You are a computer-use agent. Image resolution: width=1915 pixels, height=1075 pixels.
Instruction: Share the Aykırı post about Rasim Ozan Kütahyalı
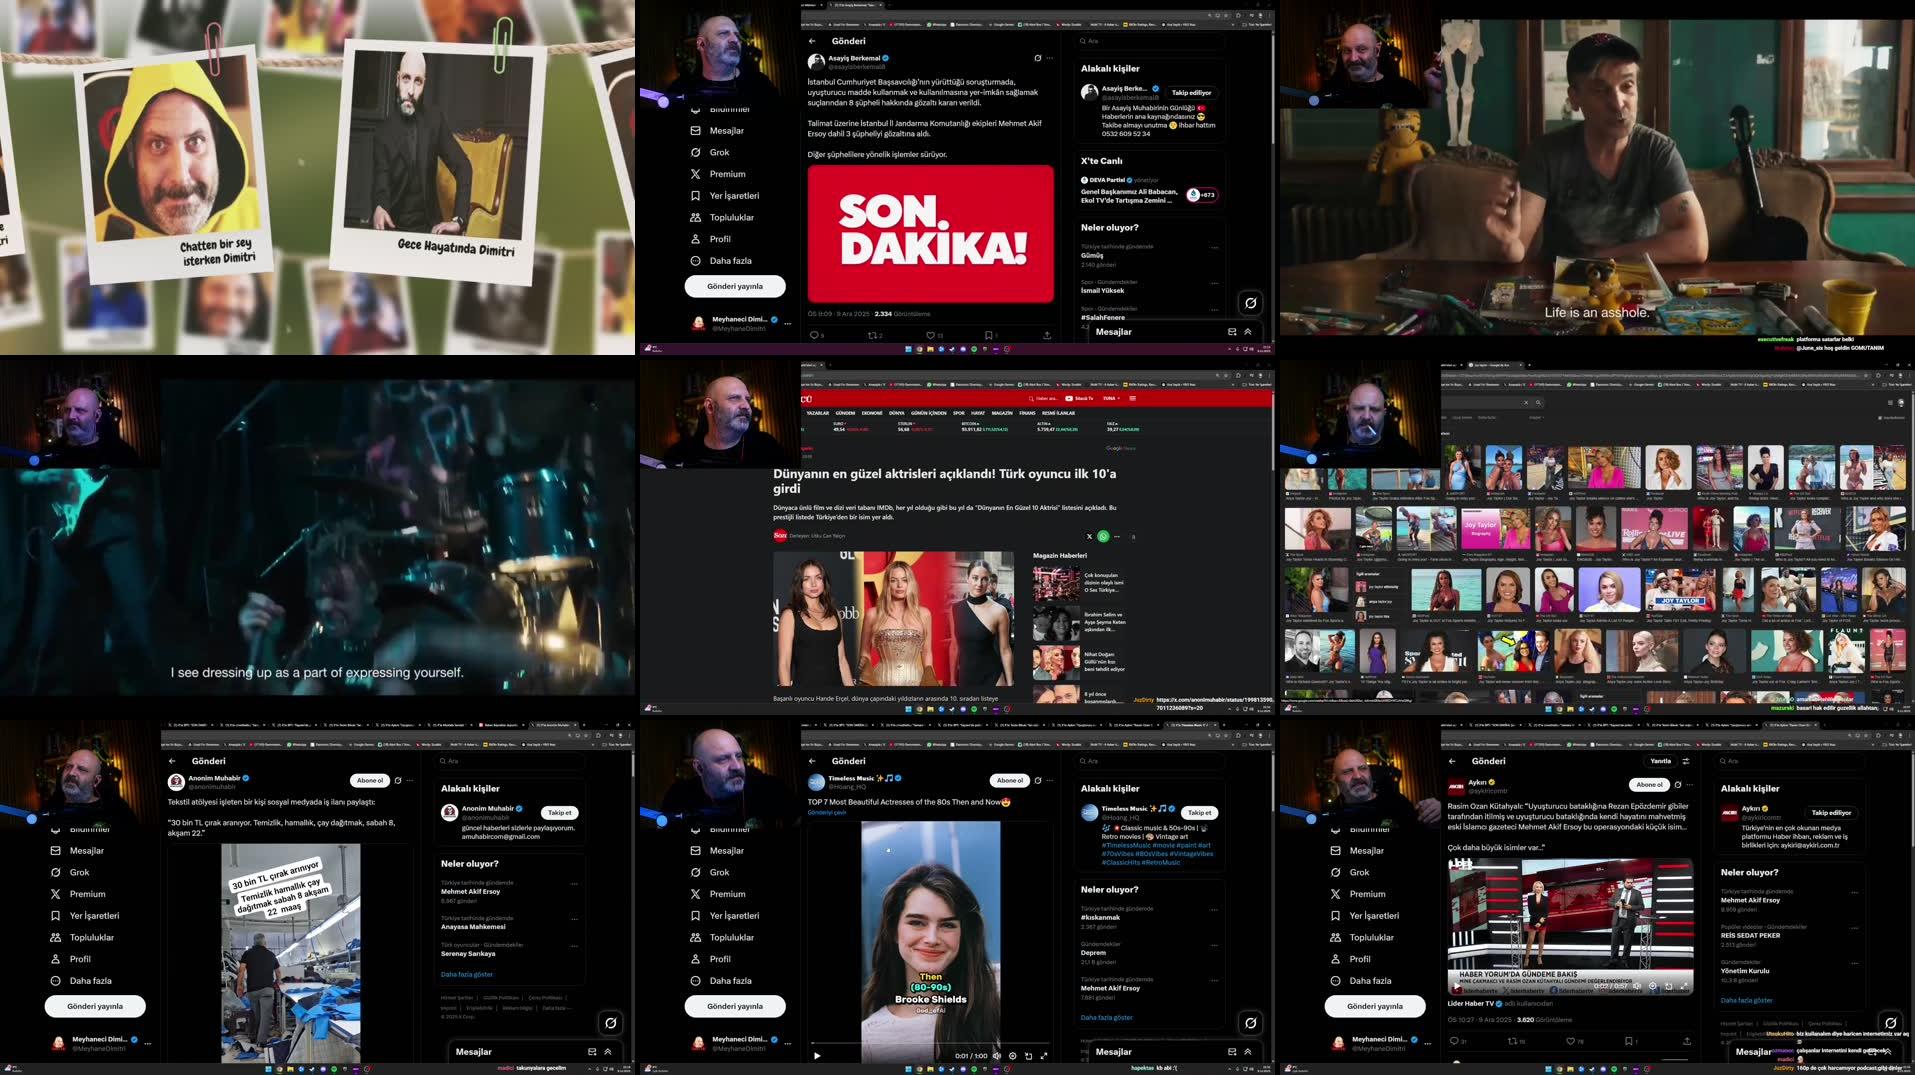point(1686,1041)
